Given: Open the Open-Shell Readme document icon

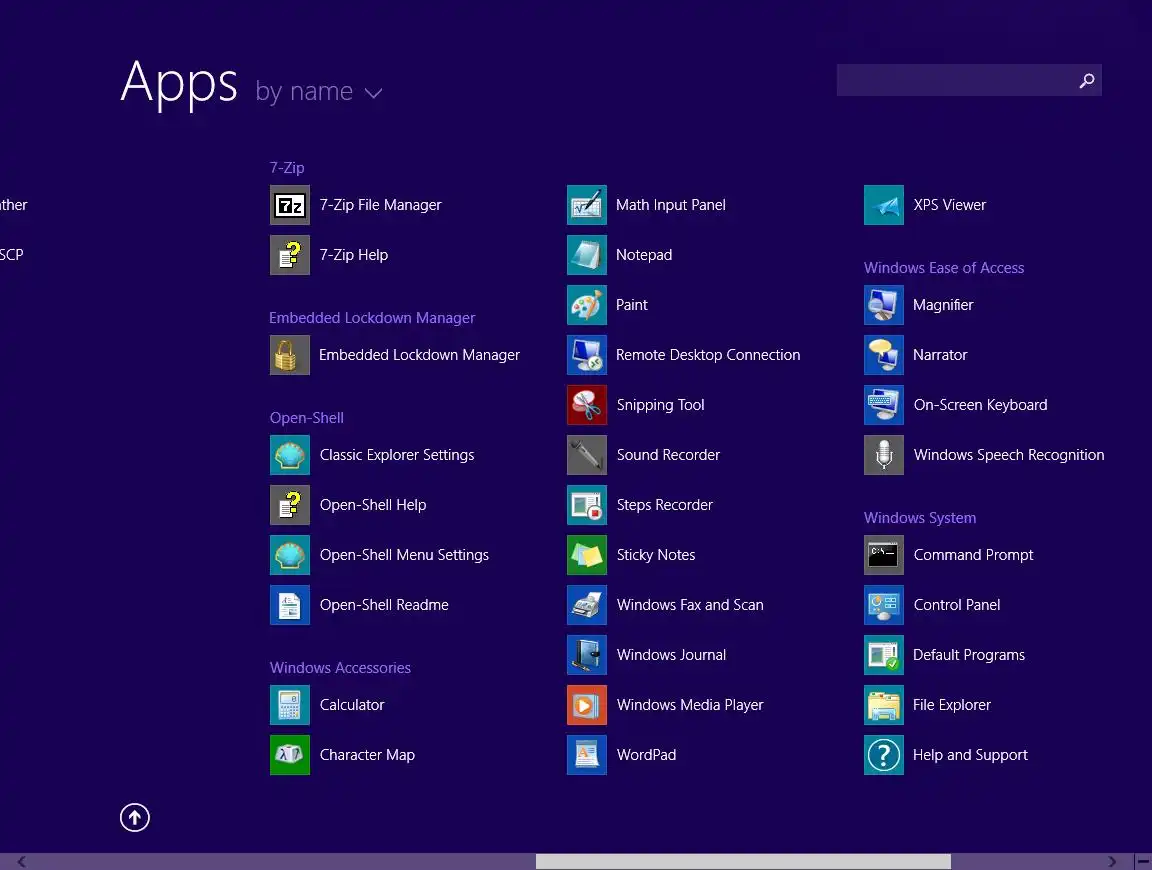Looking at the screenshot, I should pyautogui.click(x=289, y=605).
